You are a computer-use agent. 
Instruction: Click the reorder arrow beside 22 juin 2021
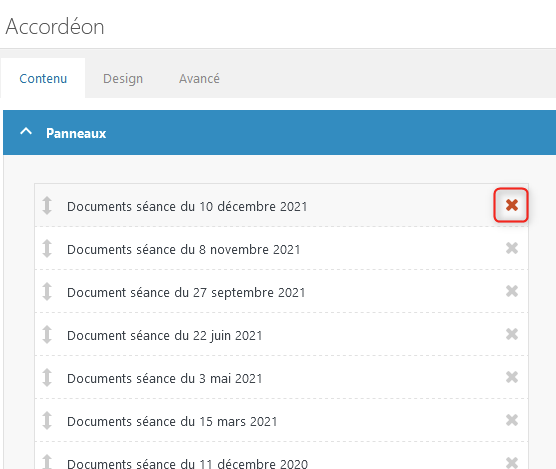click(47, 335)
